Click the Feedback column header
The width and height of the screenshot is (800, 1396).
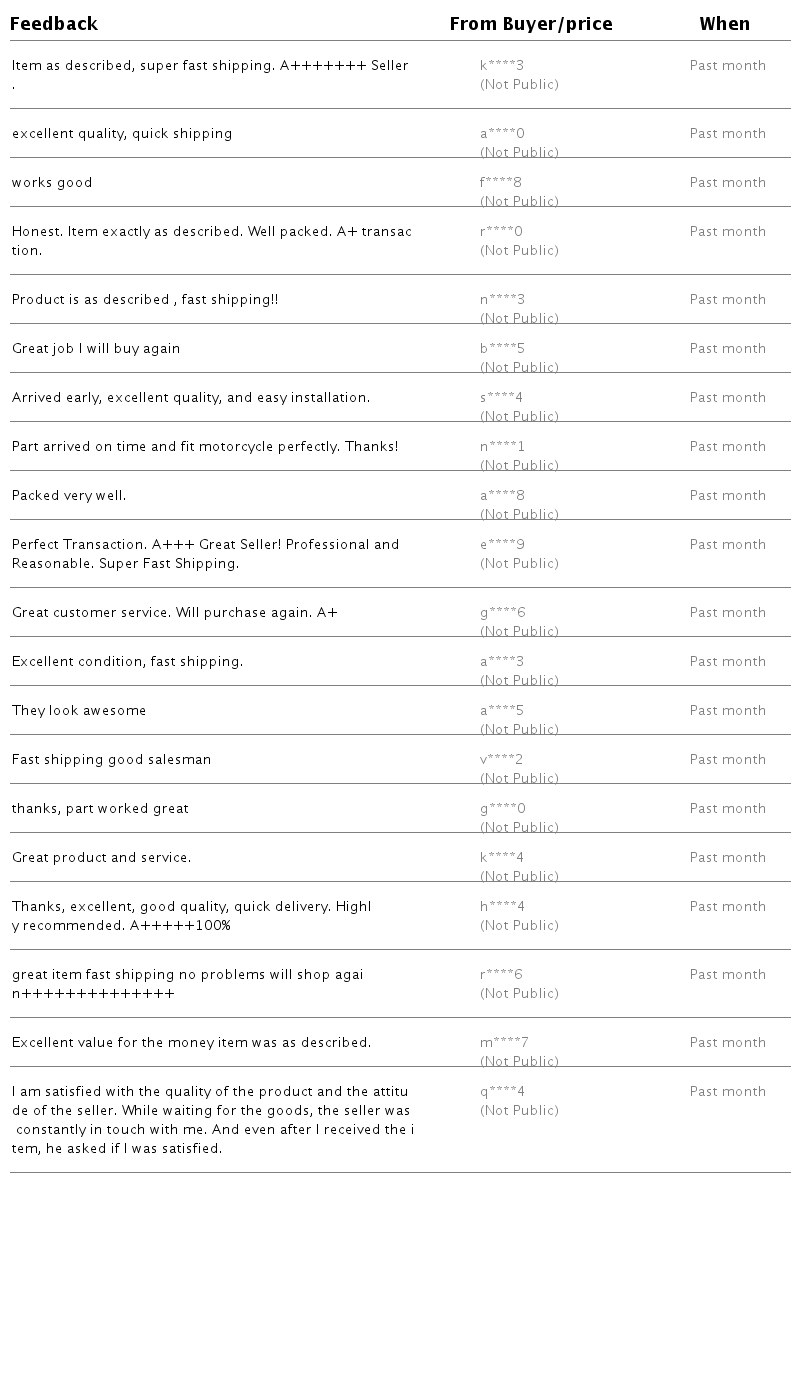[x=54, y=24]
